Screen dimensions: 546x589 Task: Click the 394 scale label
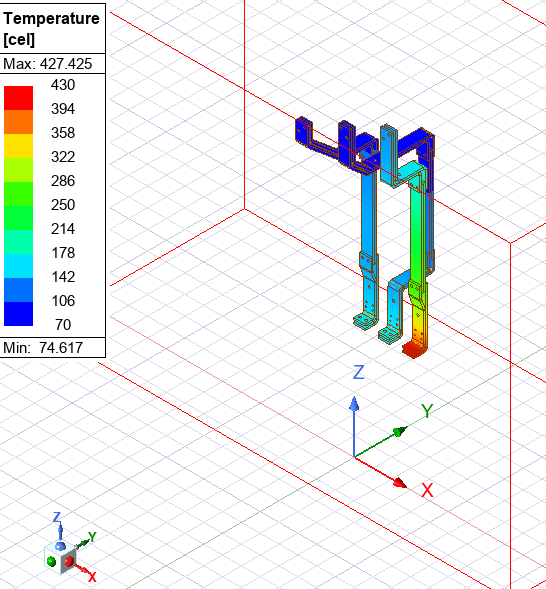click(63, 109)
